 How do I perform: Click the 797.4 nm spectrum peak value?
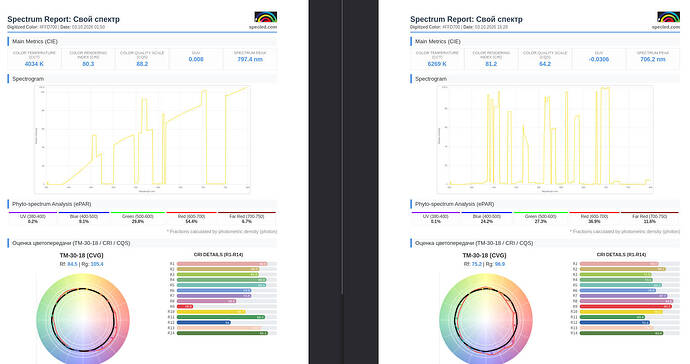250,59
